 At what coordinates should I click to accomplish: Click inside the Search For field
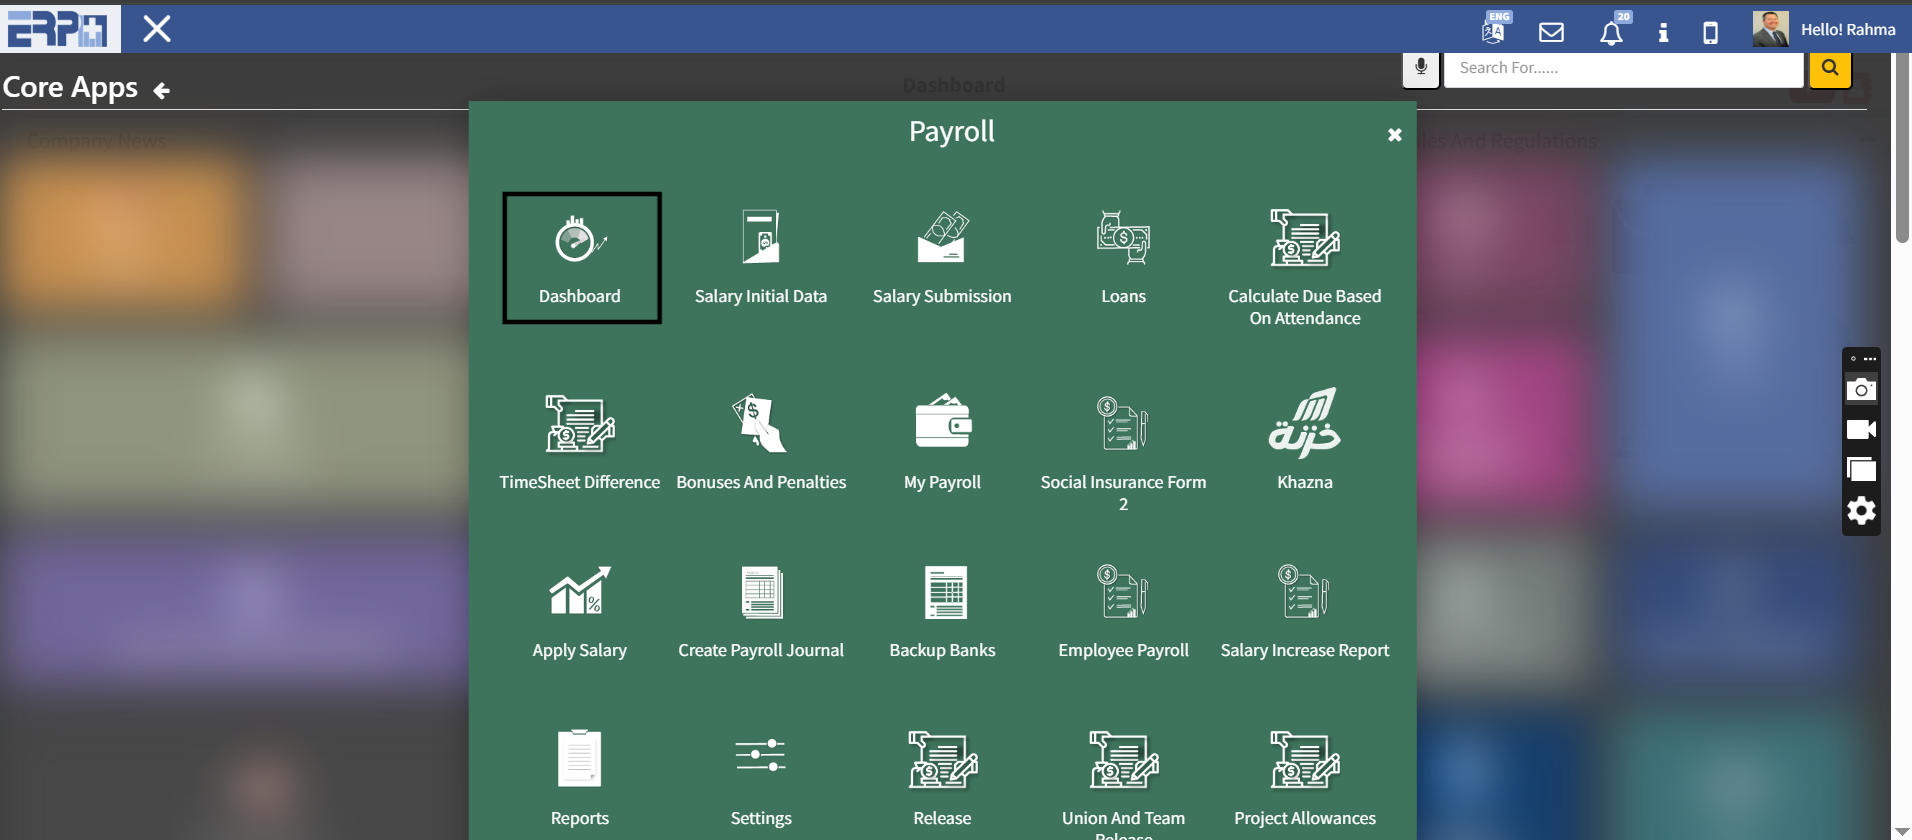coord(1622,68)
